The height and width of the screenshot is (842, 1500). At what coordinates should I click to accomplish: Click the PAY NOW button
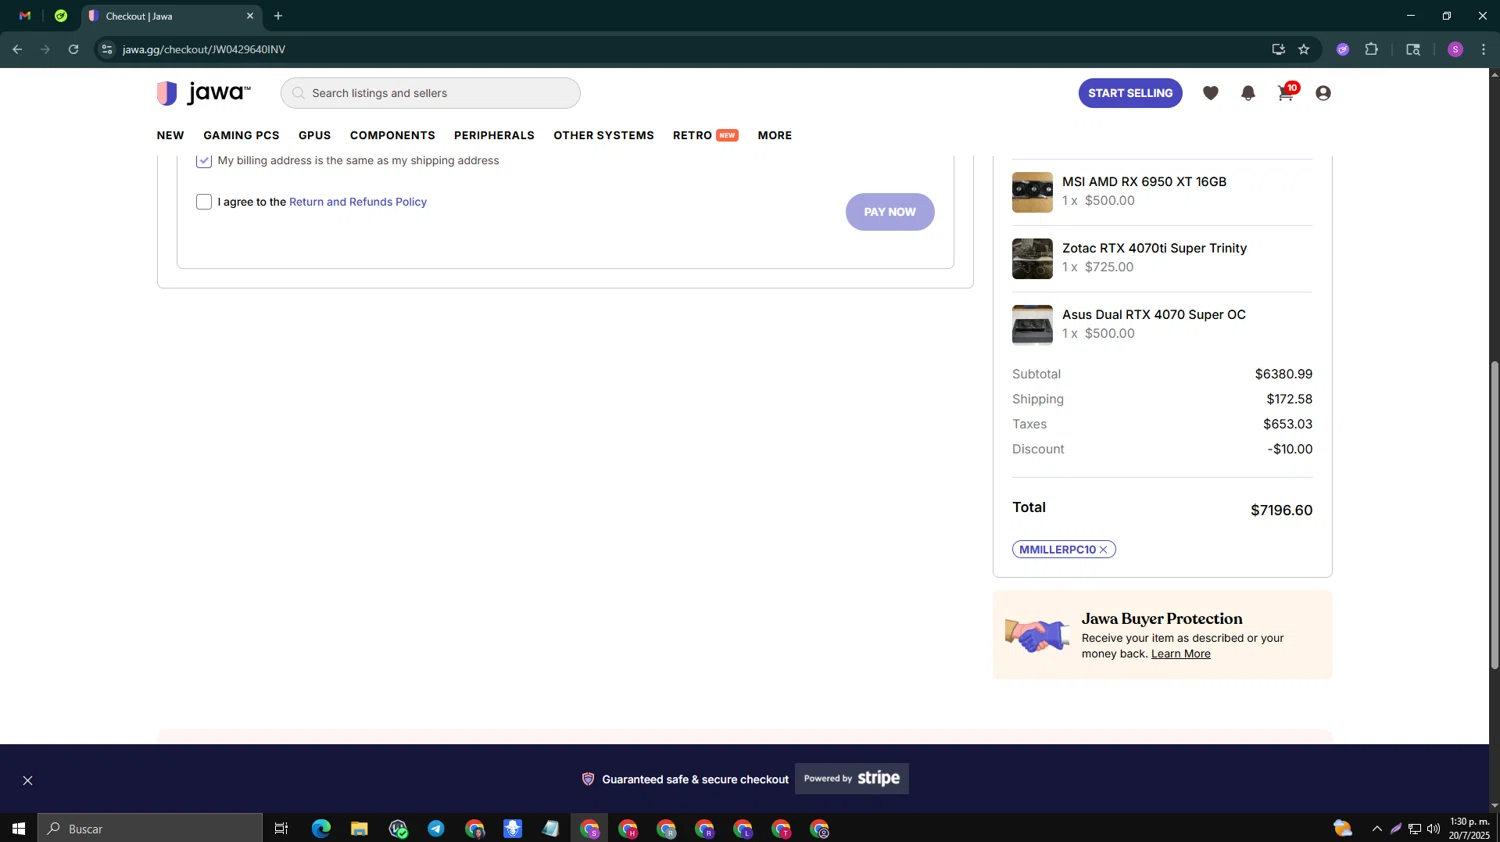(x=890, y=212)
